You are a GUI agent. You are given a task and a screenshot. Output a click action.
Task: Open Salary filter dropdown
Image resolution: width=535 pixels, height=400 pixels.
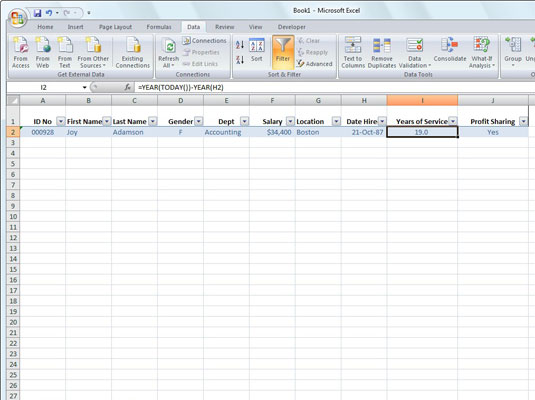tap(290, 121)
